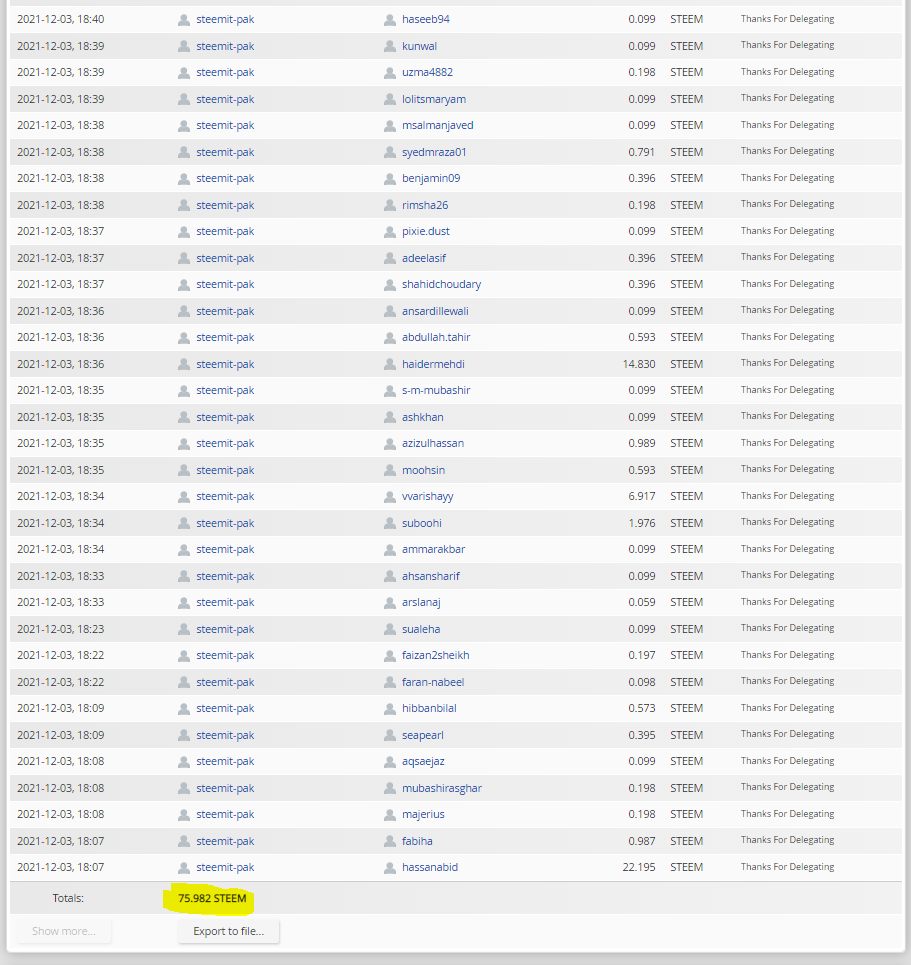Select the 14.830 amount for haidermehdi

639,364
